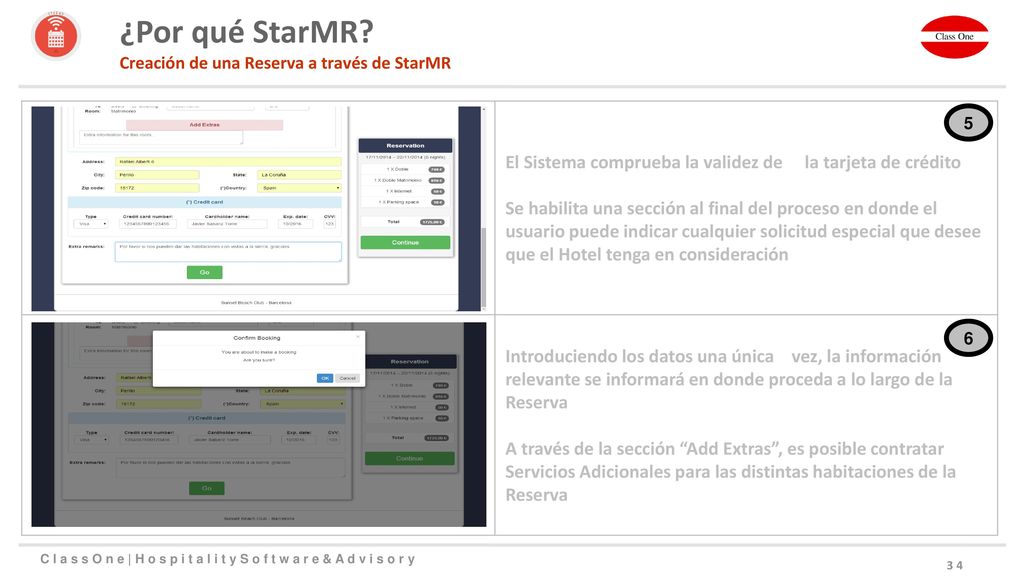Click the Exp. date field in step 5 screenshot
Viewport: 1024px width, 576px height.
pyautogui.click(x=295, y=224)
